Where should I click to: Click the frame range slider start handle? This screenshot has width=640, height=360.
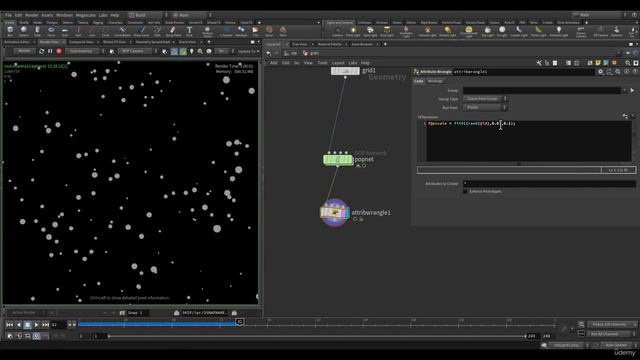coord(109,336)
